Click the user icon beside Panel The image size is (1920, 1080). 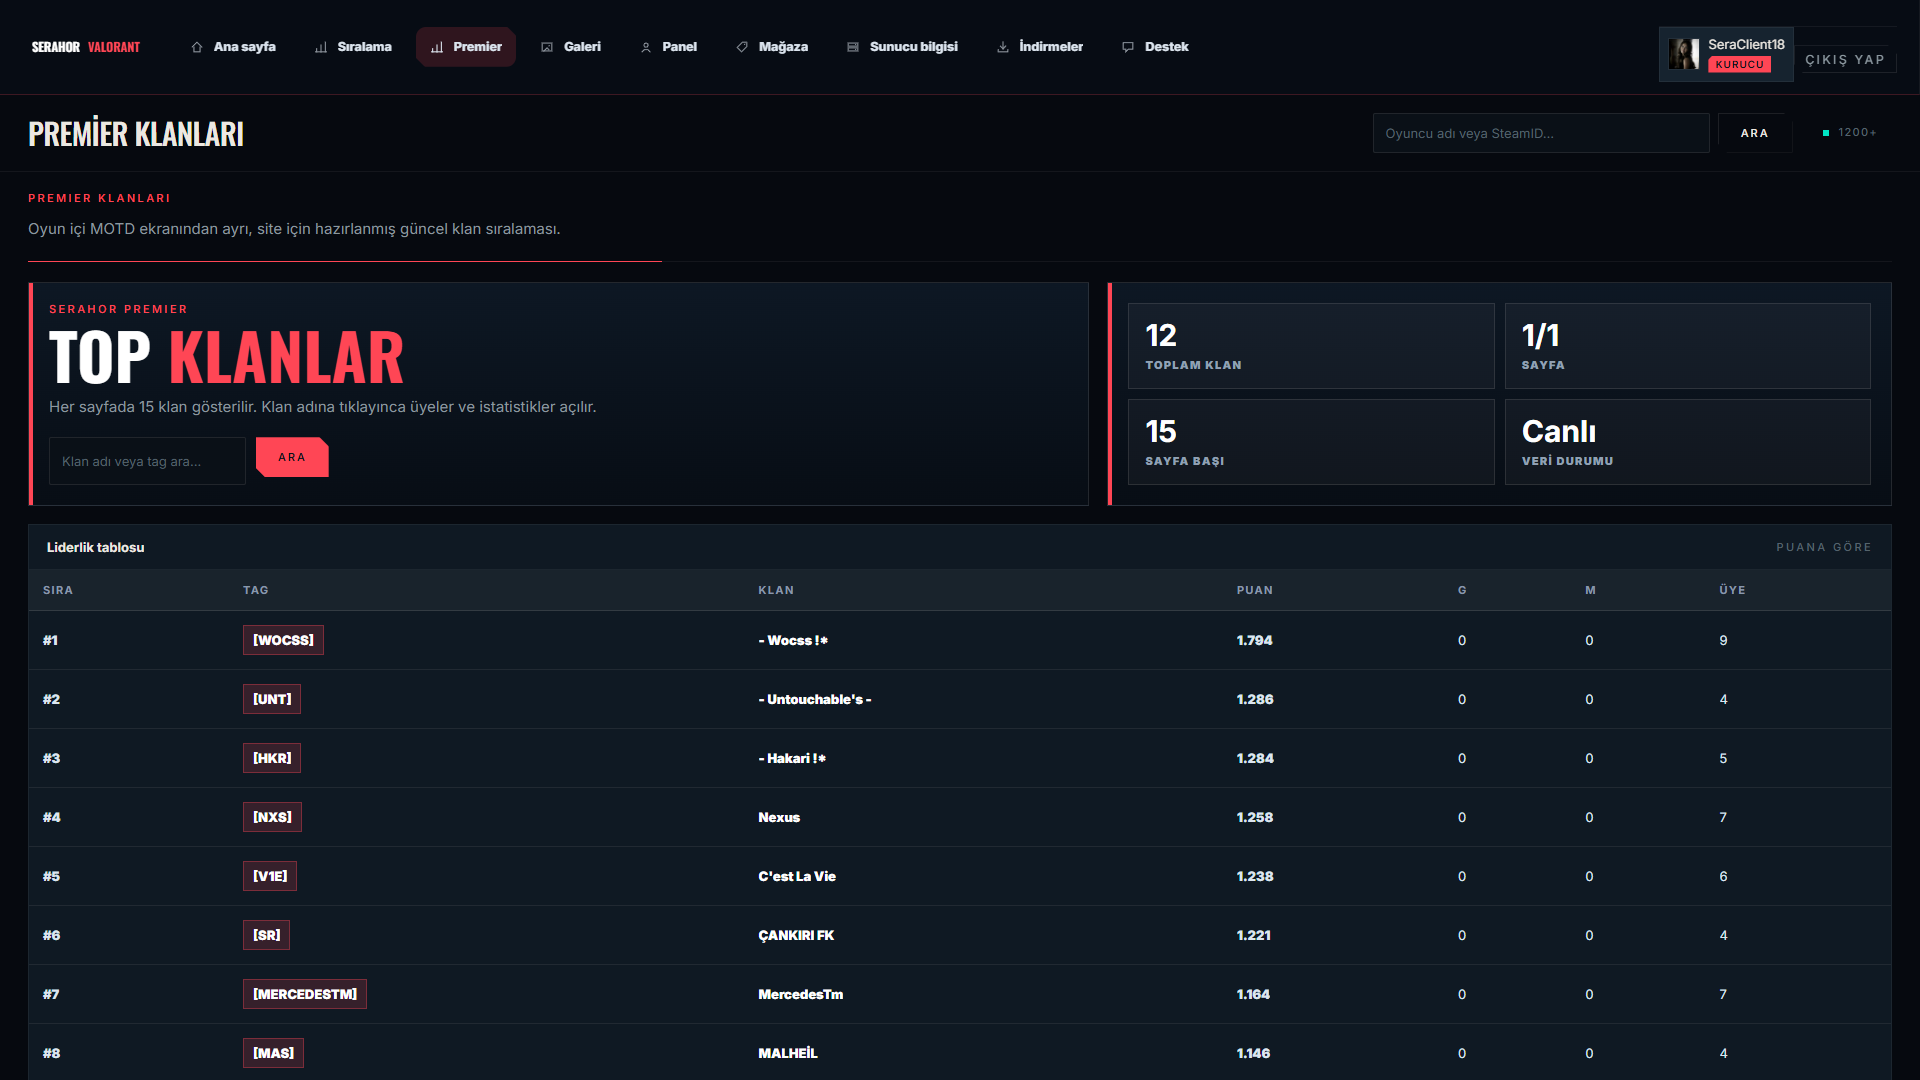[646, 47]
